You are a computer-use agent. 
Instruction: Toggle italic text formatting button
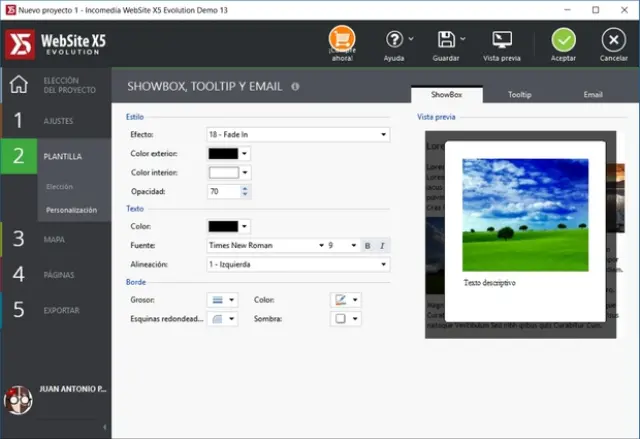pyautogui.click(x=382, y=245)
